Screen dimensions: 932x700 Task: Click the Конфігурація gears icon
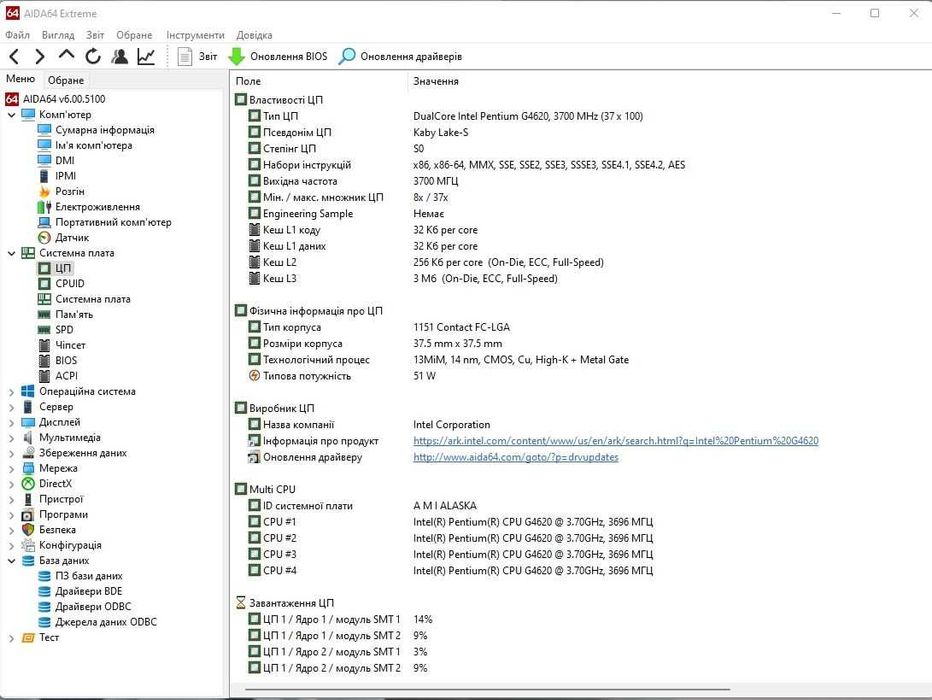tap(28, 546)
